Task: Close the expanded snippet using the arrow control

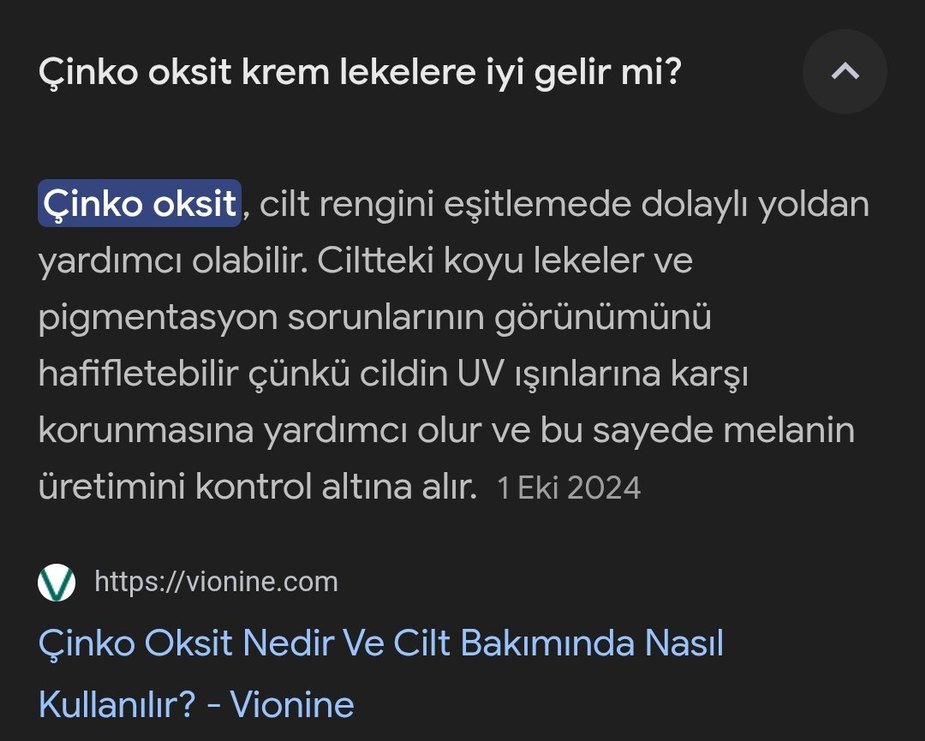Action: click(x=845, y=71)
